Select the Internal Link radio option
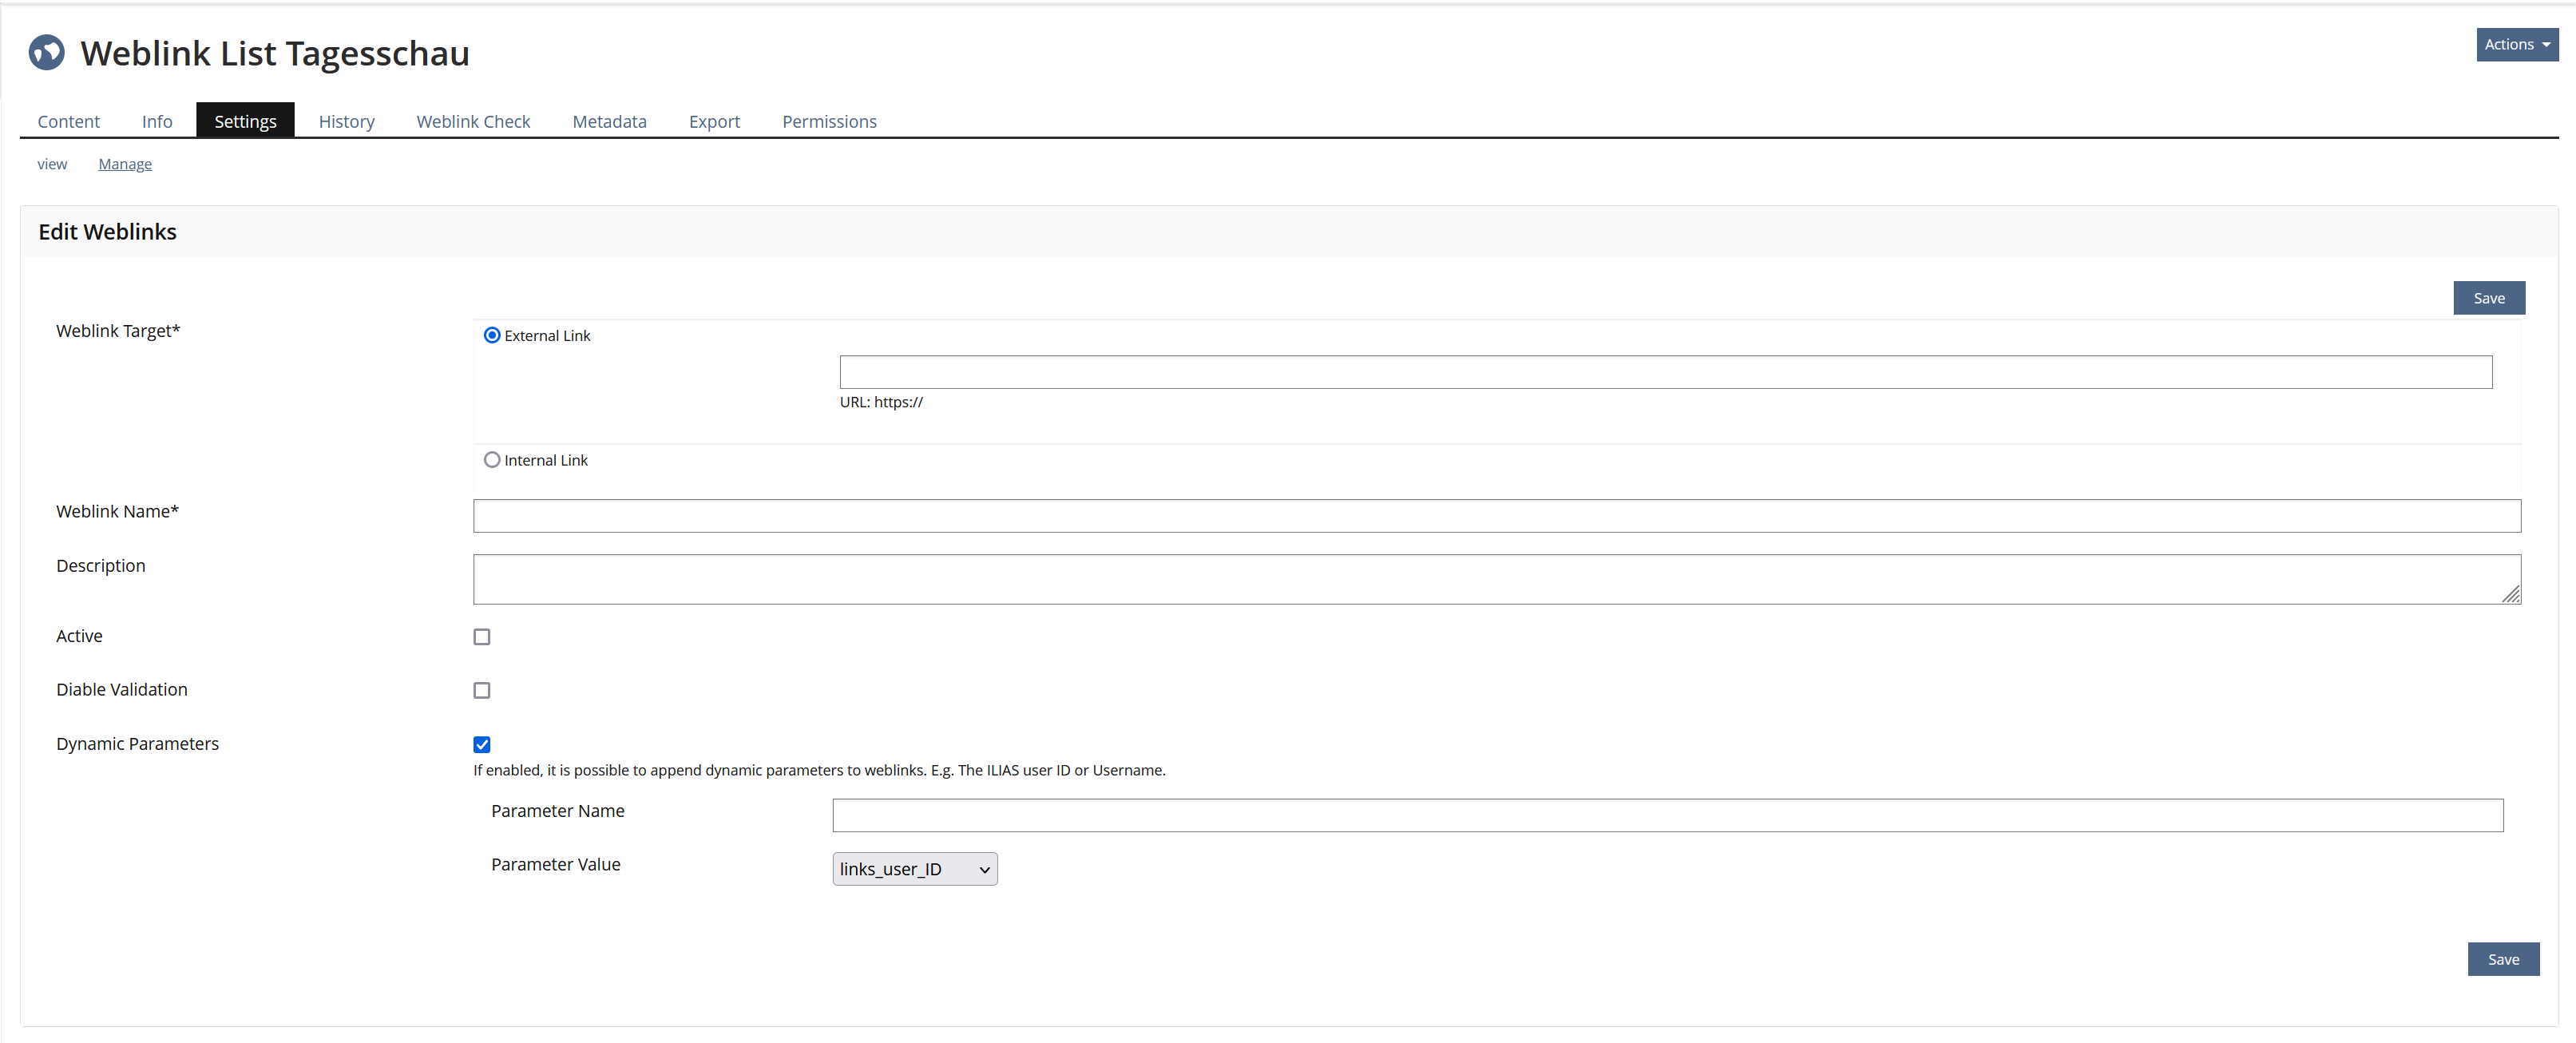The height and width of the screenshot is (1043, 2576). tap(492, 460)
